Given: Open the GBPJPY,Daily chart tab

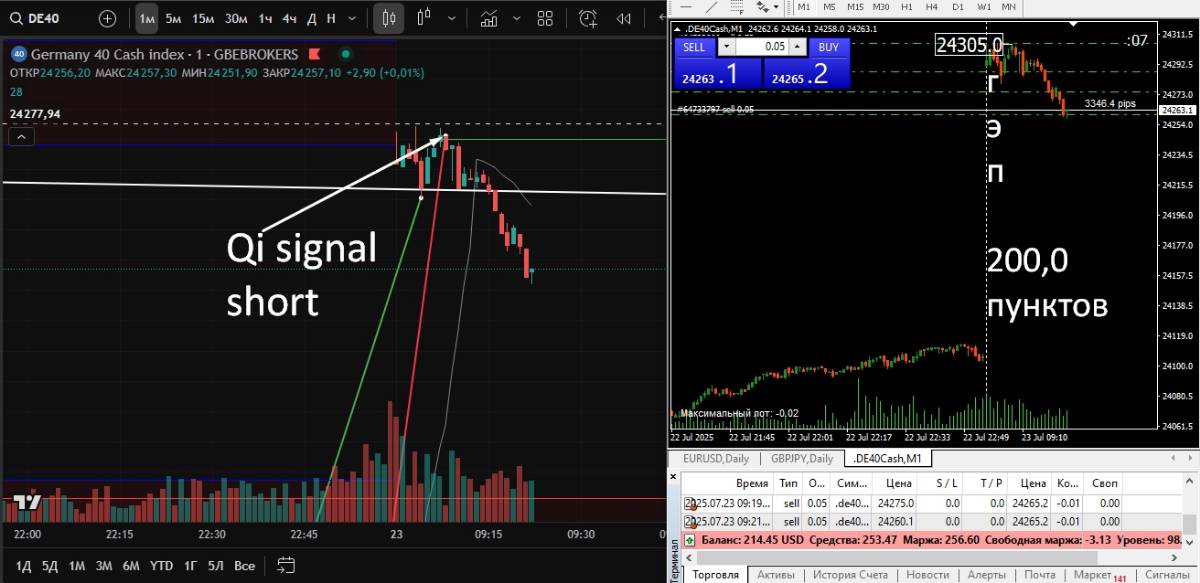Looking at the screenshot, I should tap(801, 459).
